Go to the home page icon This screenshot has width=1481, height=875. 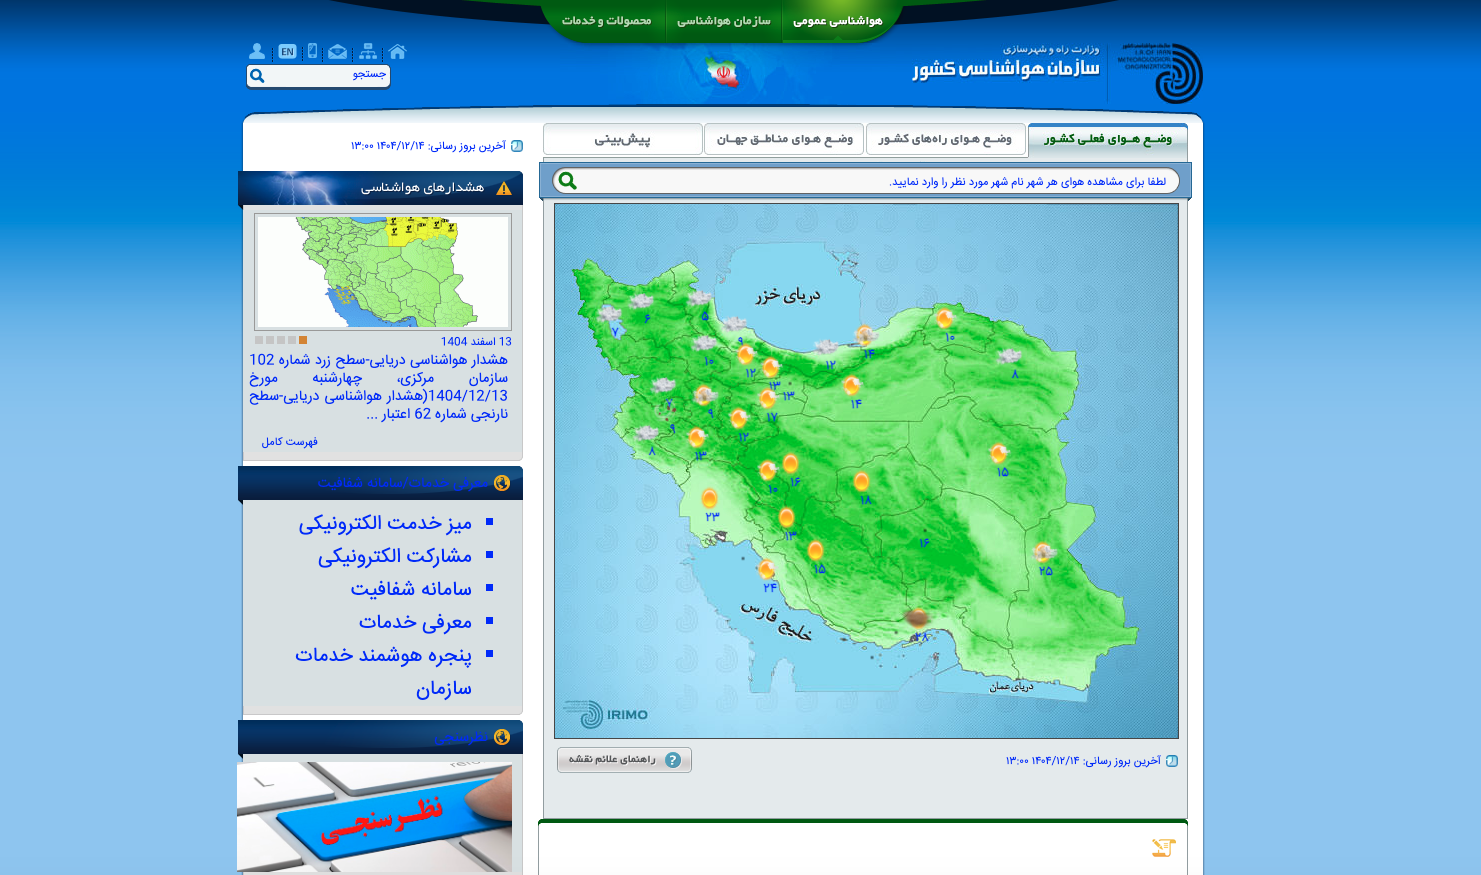click(398, 51)
